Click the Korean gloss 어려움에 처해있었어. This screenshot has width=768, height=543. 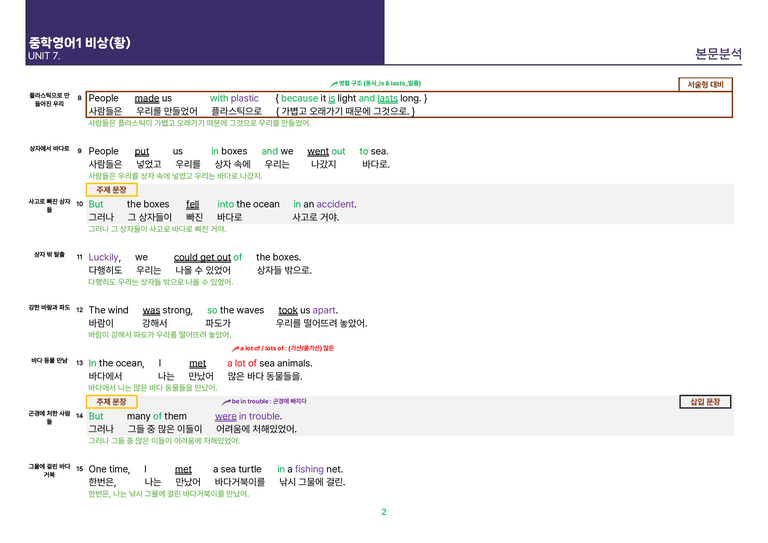point(256,429)
